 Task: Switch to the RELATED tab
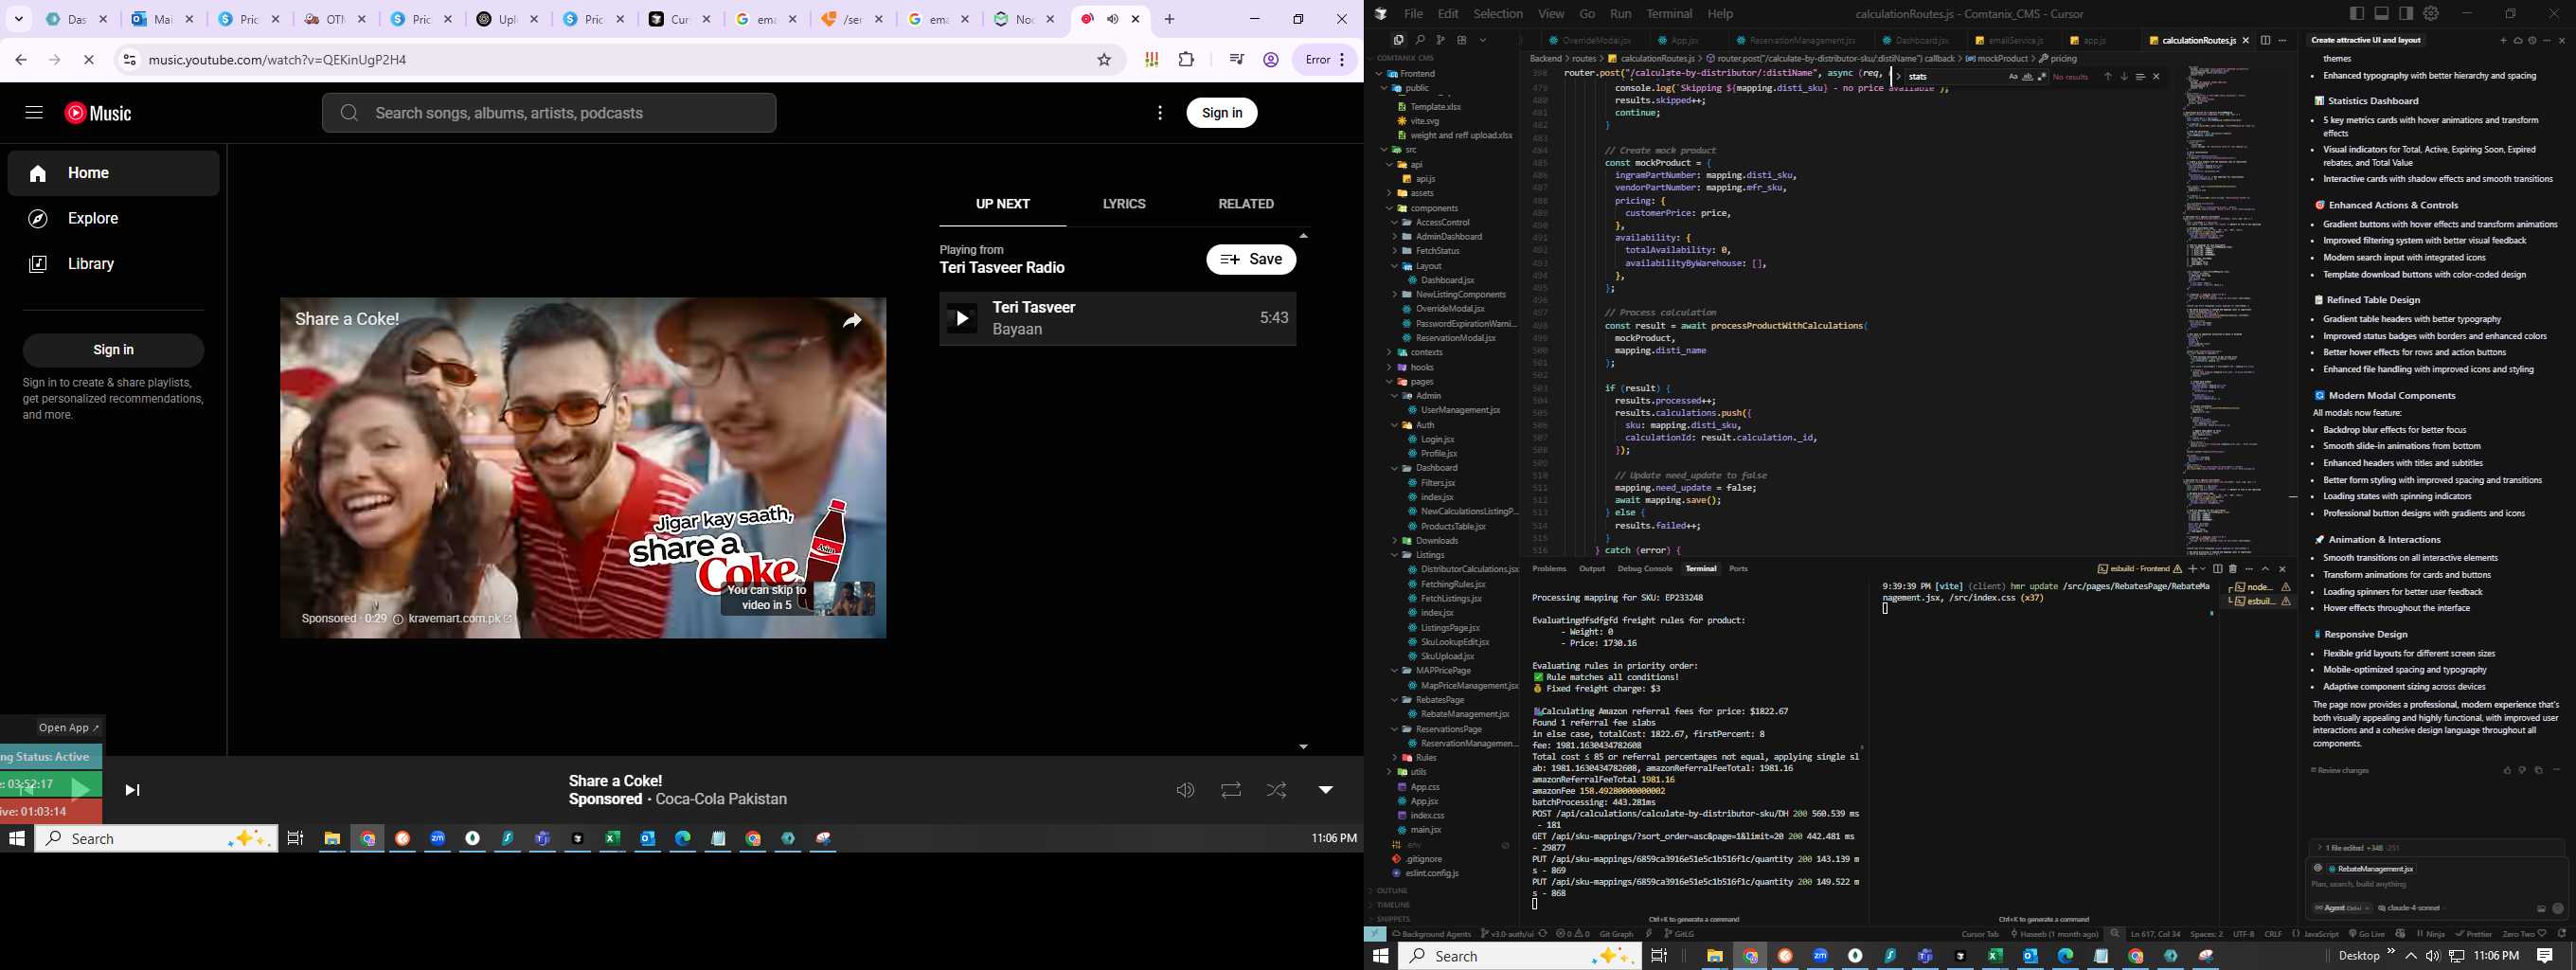(1246, 204)
